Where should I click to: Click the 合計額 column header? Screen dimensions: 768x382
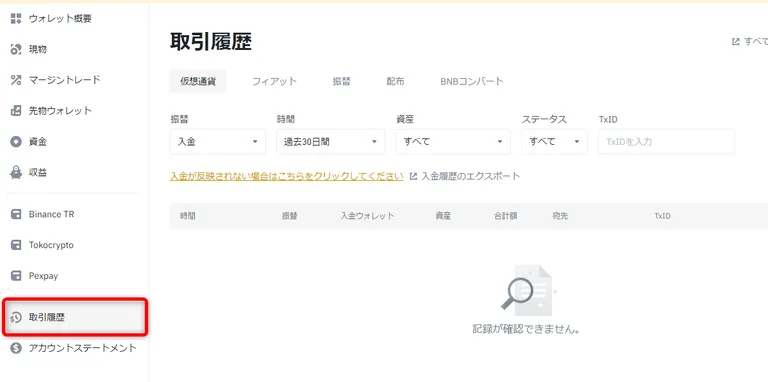point(505,216)
